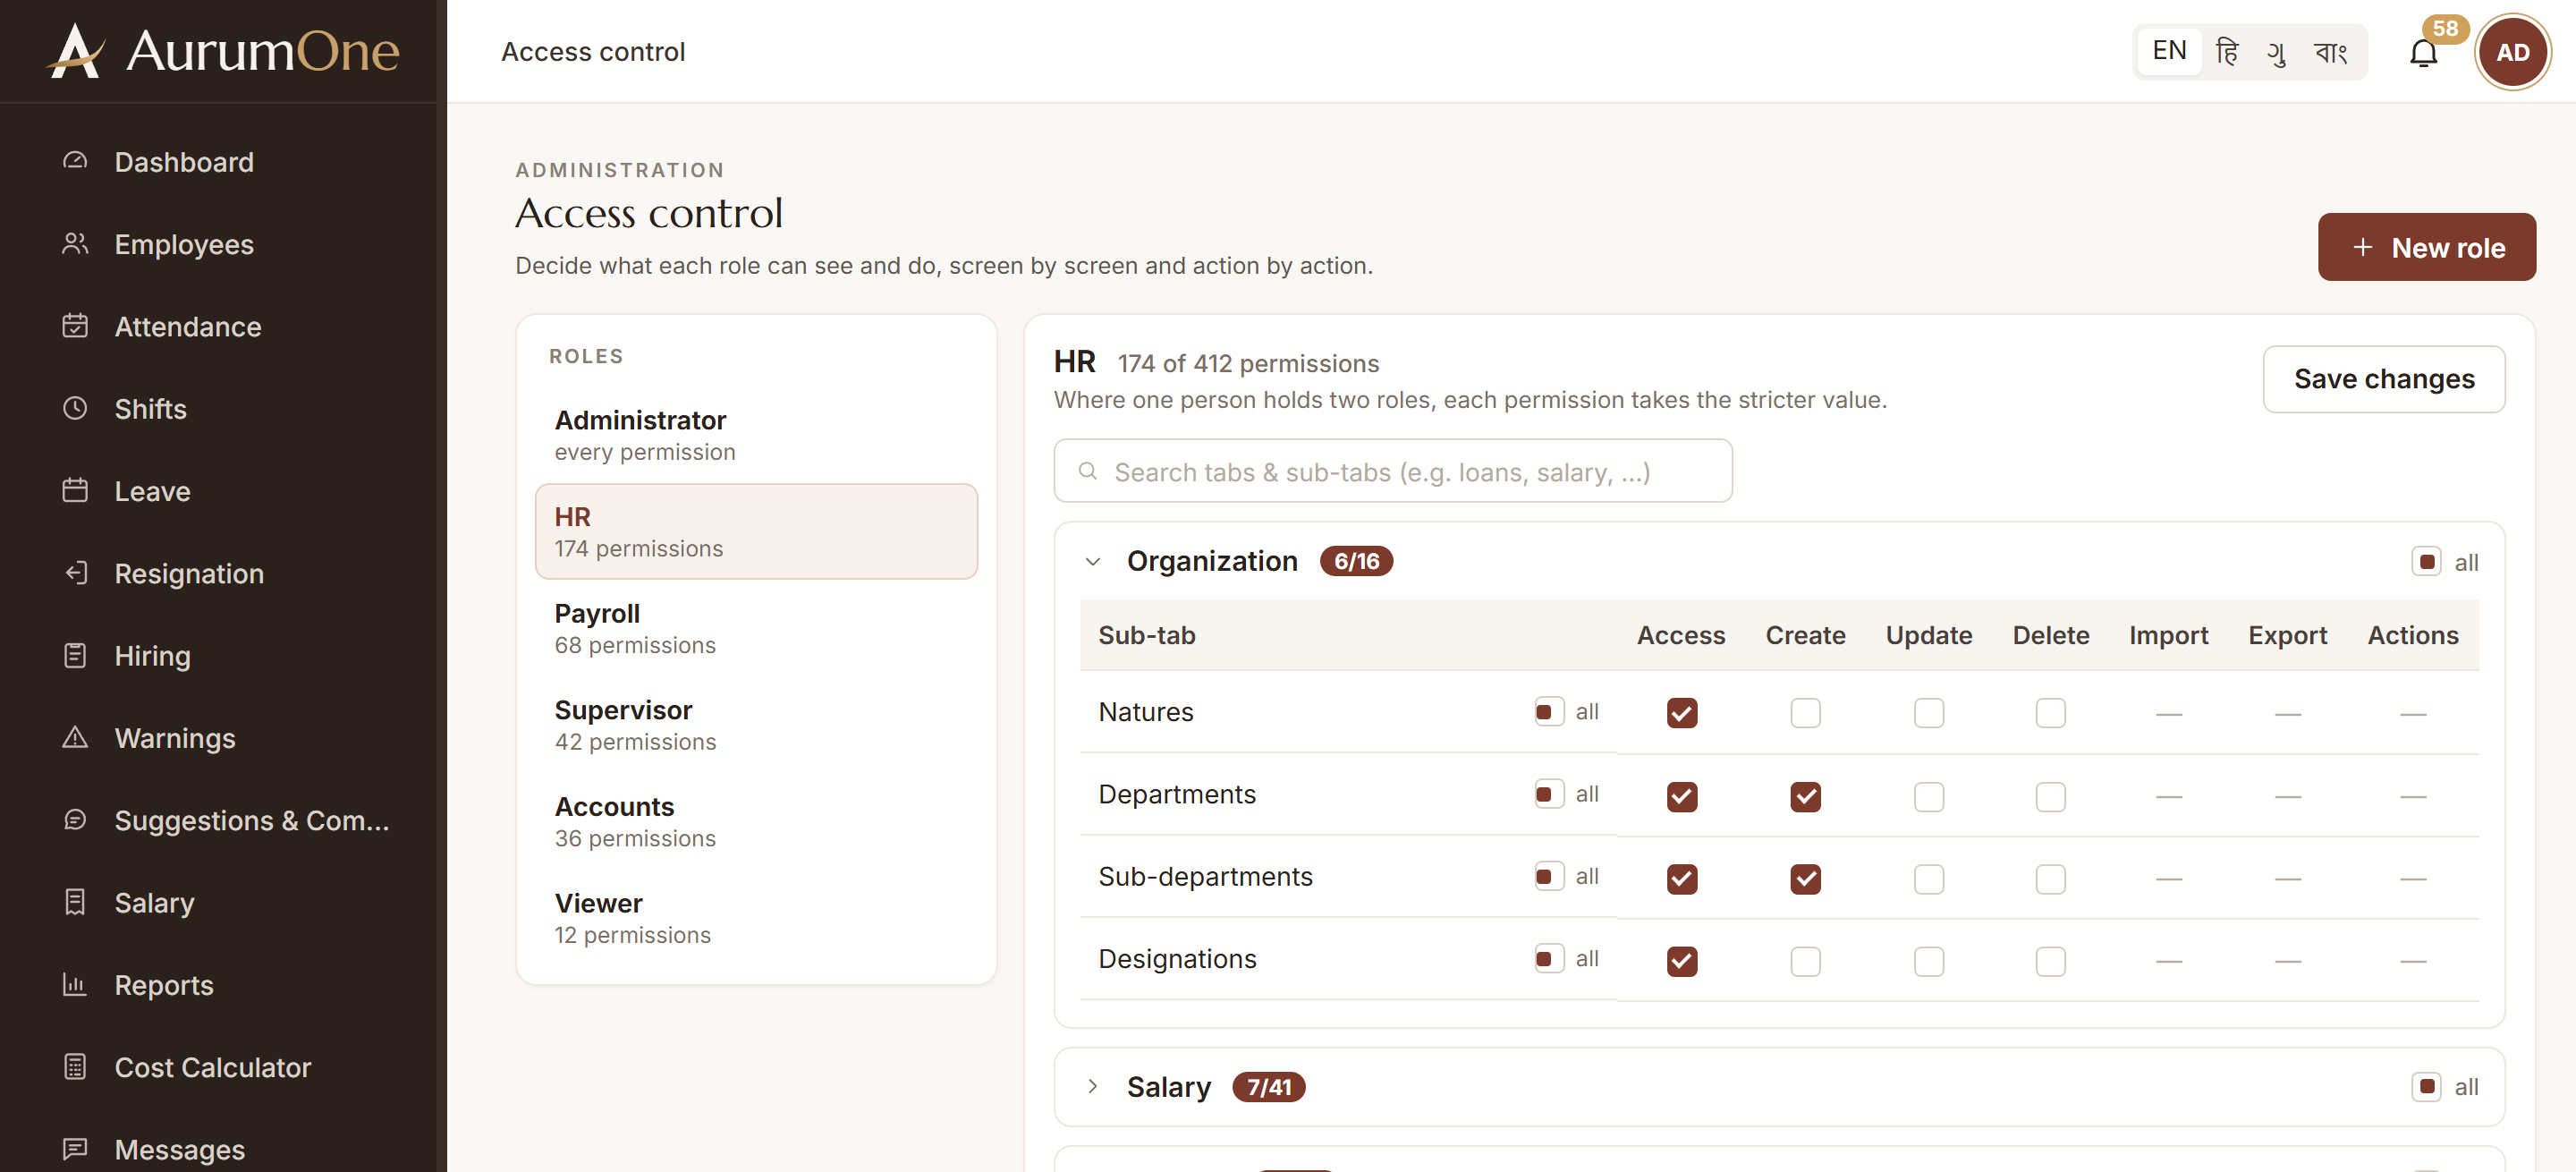Click the Messages speech bubble icon

[75, 1149]
